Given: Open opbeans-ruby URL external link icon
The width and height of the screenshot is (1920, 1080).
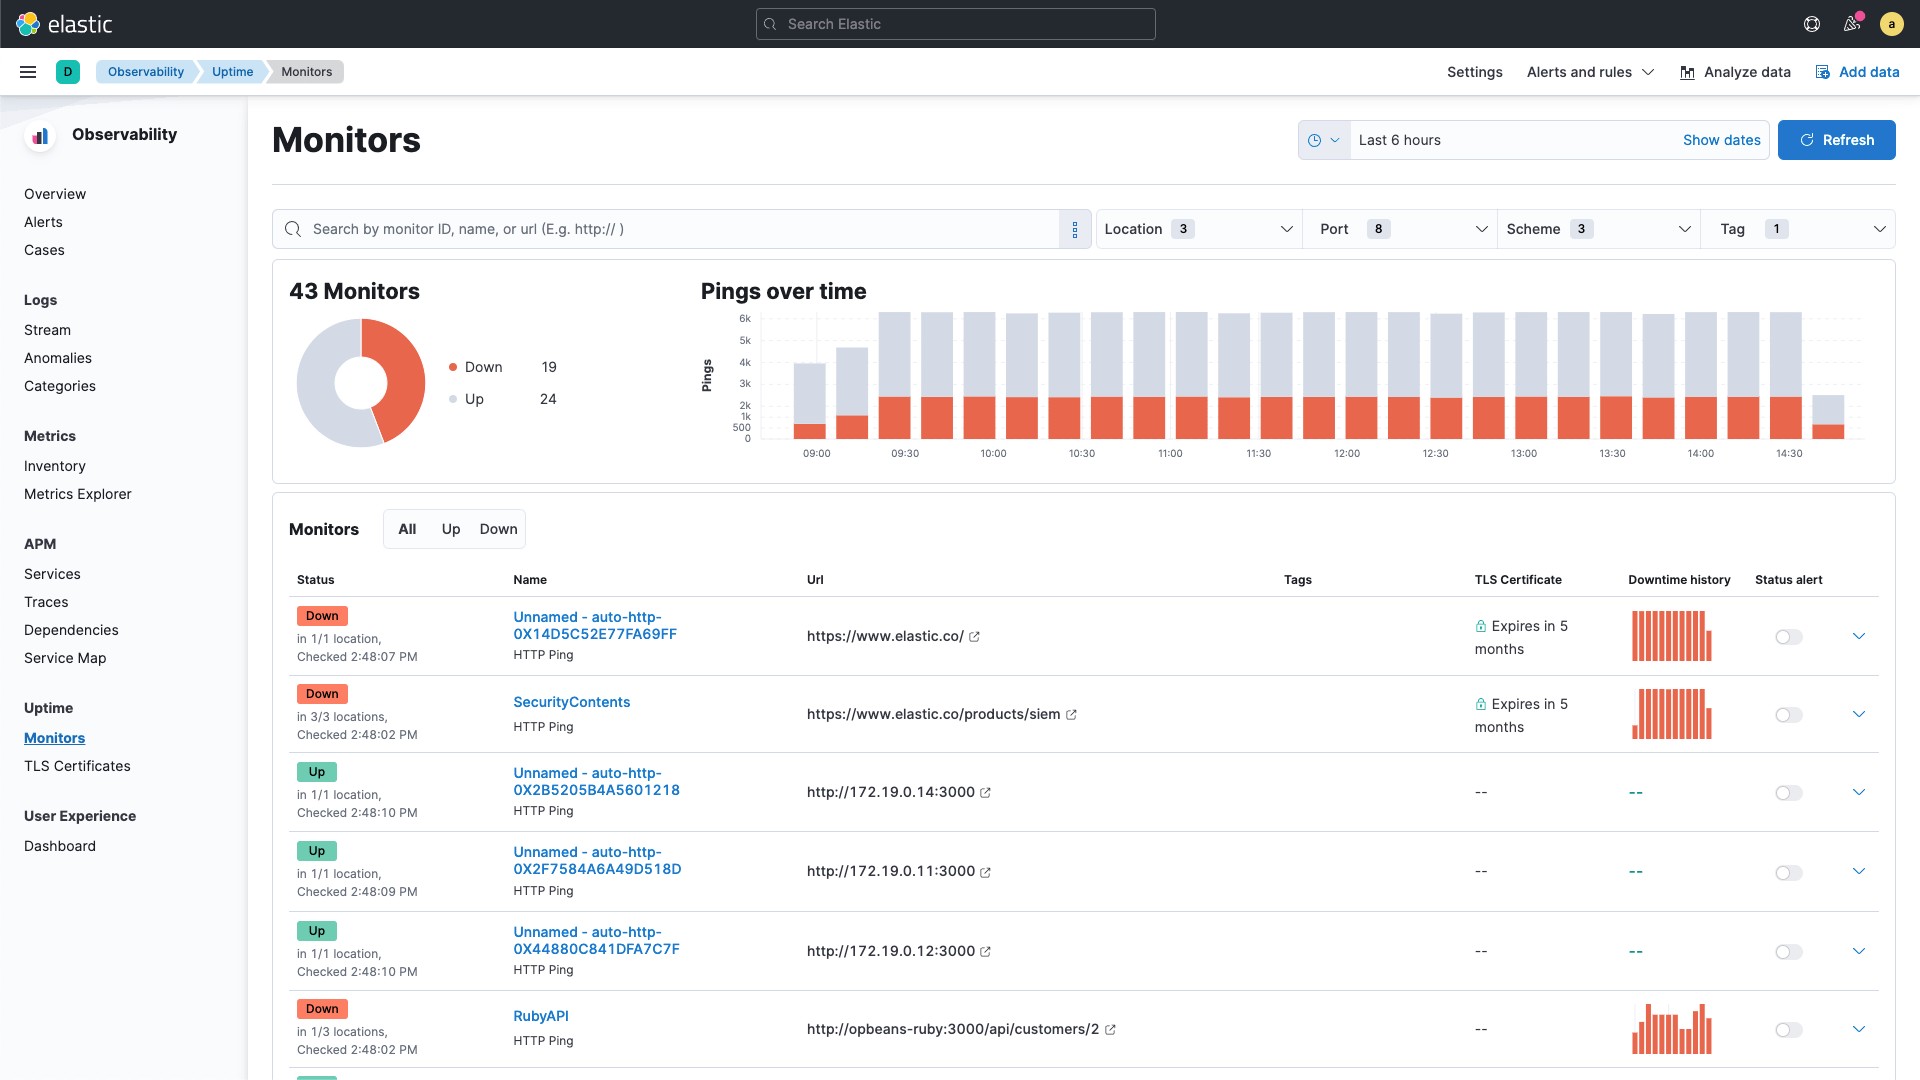Looking at the screenshot, I should pos(1110,1030).
